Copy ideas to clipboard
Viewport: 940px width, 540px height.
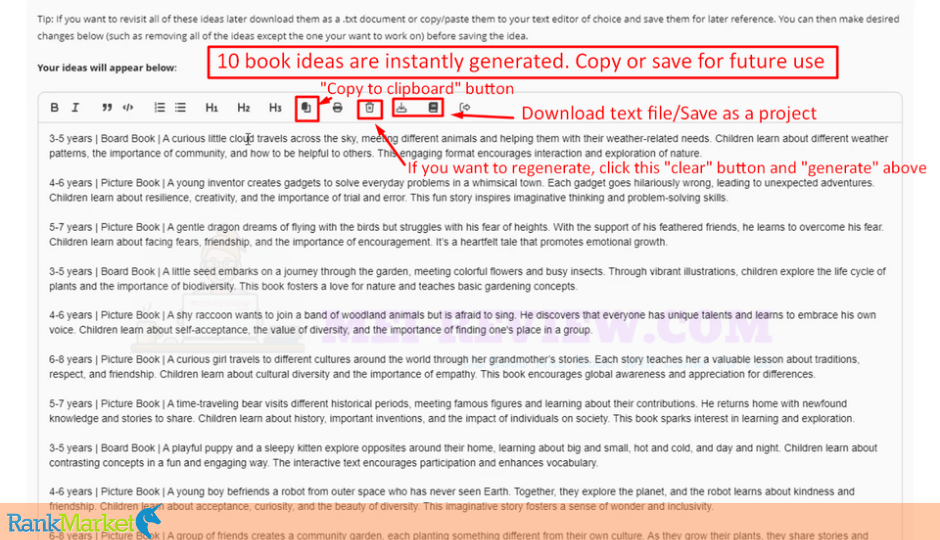306,108
